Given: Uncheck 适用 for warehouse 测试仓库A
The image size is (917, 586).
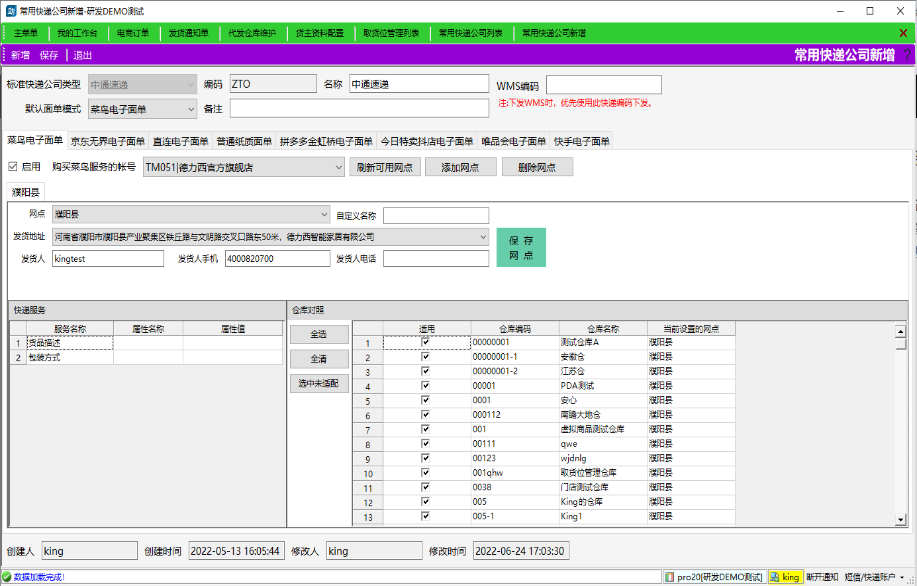Looking at the screenshot, I should 426,342.
